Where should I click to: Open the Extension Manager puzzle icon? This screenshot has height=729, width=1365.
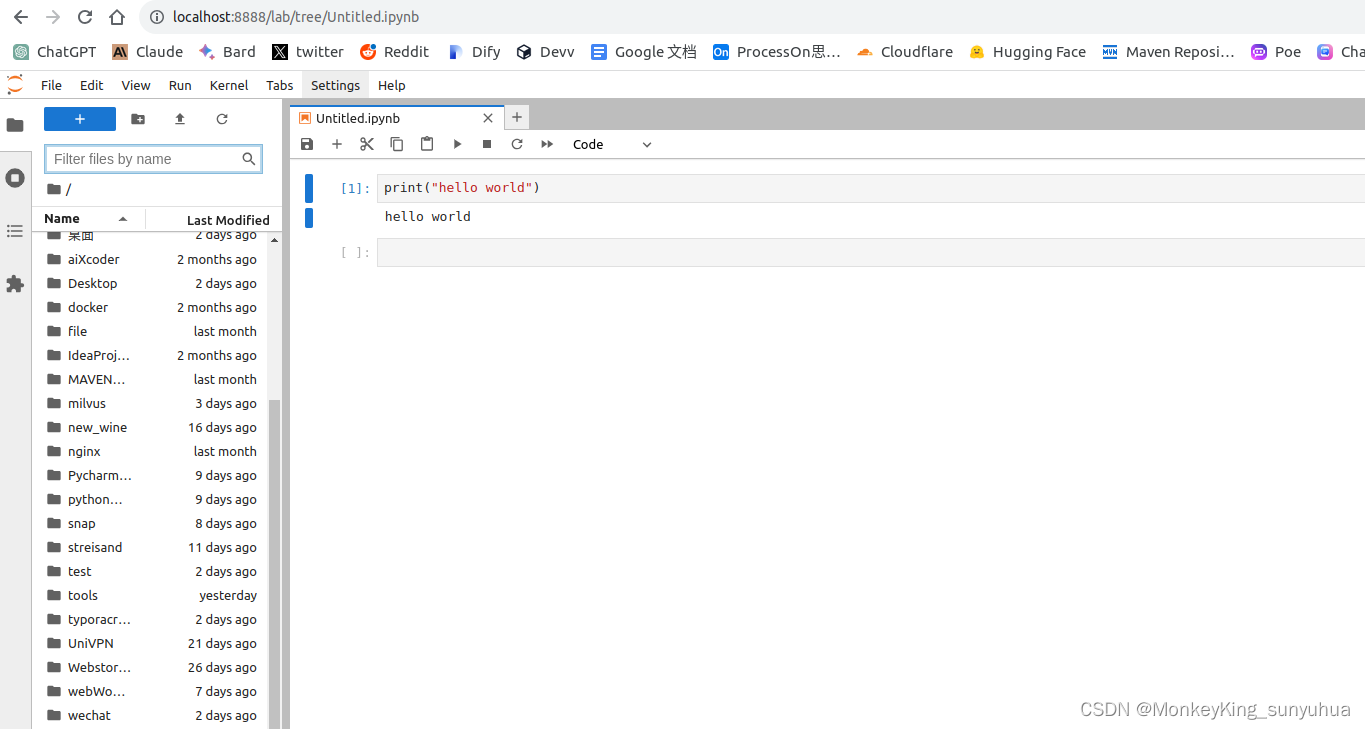15,284
